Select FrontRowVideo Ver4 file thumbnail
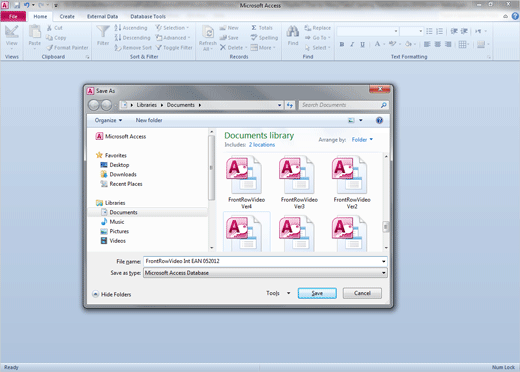Viewport: 520px width, 372px height. pyautogui.click(x=246, y=183)
